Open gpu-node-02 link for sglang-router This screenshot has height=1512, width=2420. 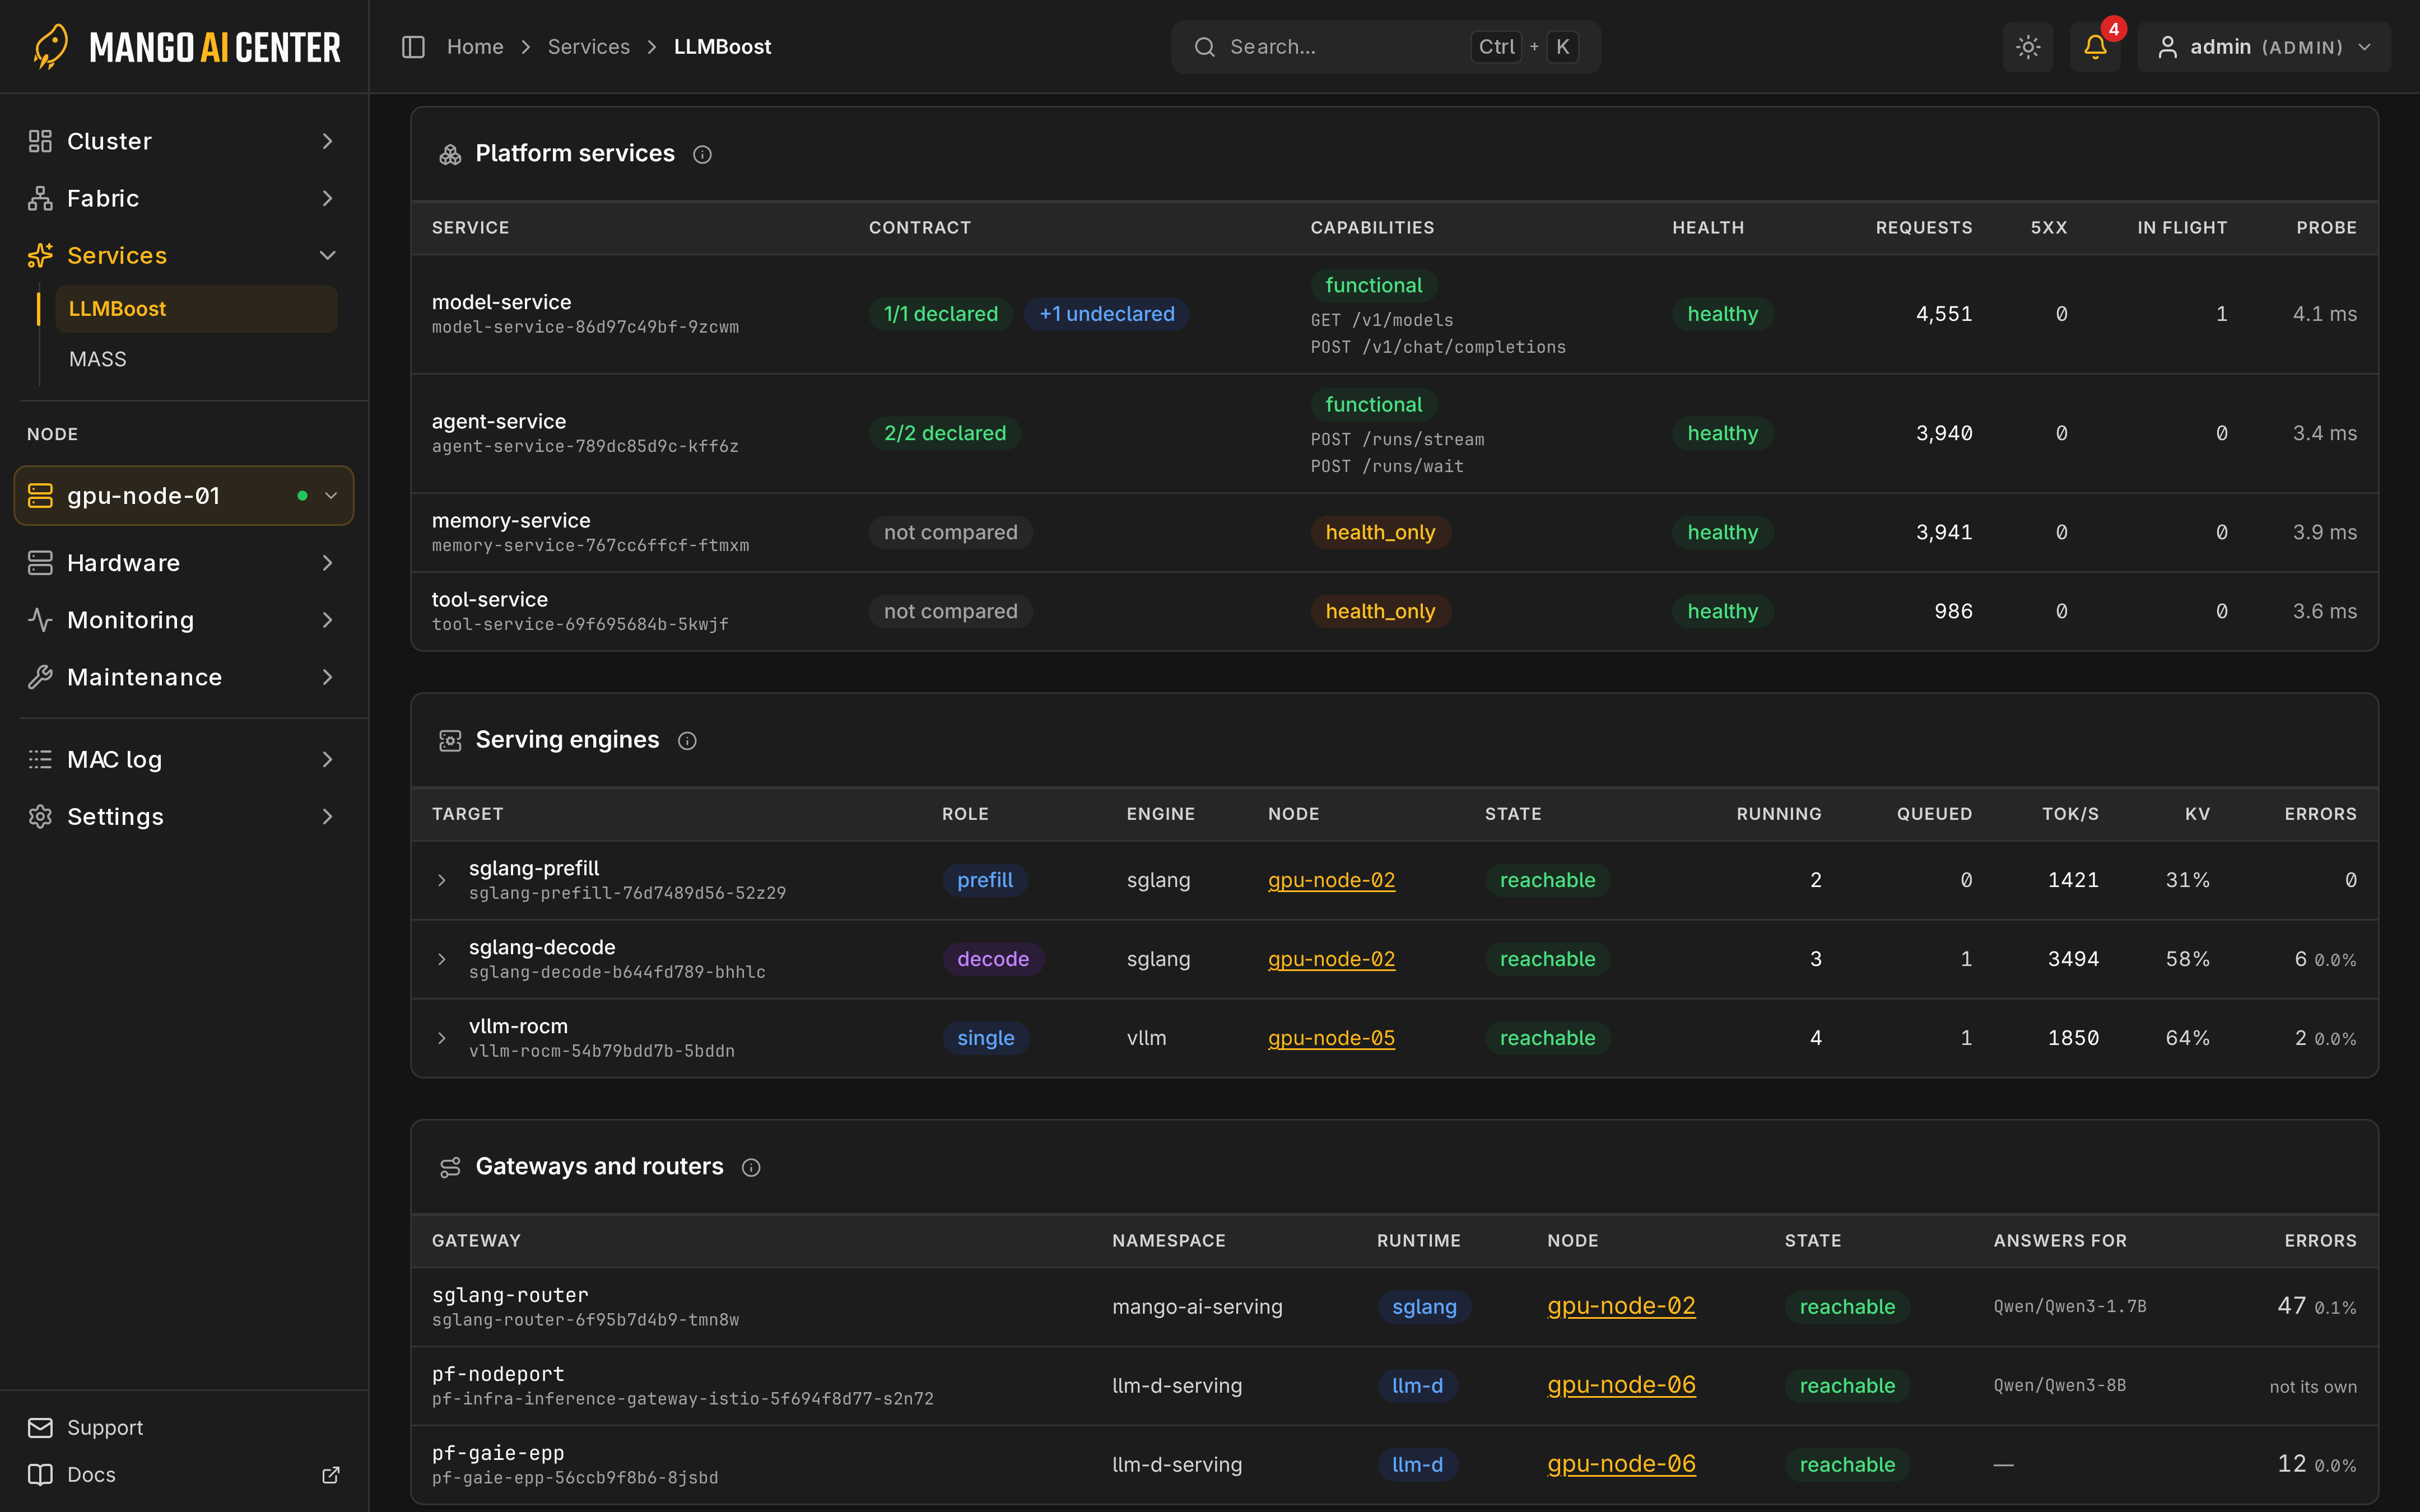click(1621, 1306)
